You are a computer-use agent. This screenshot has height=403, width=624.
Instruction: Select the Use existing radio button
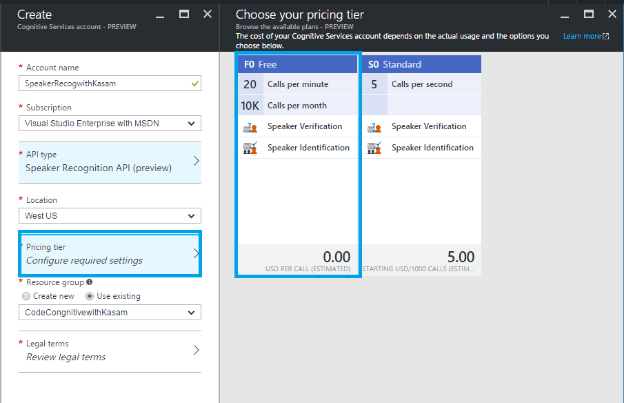tap(89, 296)
